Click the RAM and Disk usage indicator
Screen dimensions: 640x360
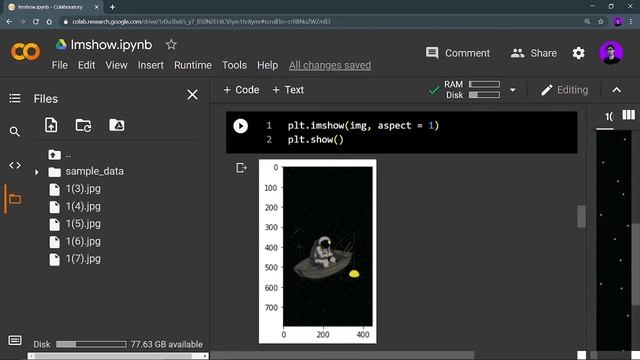[x=472, y=90]
